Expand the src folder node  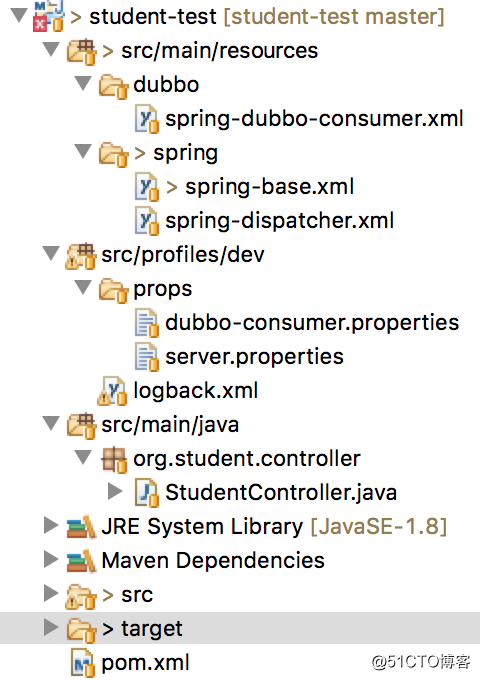pos(51,593)
